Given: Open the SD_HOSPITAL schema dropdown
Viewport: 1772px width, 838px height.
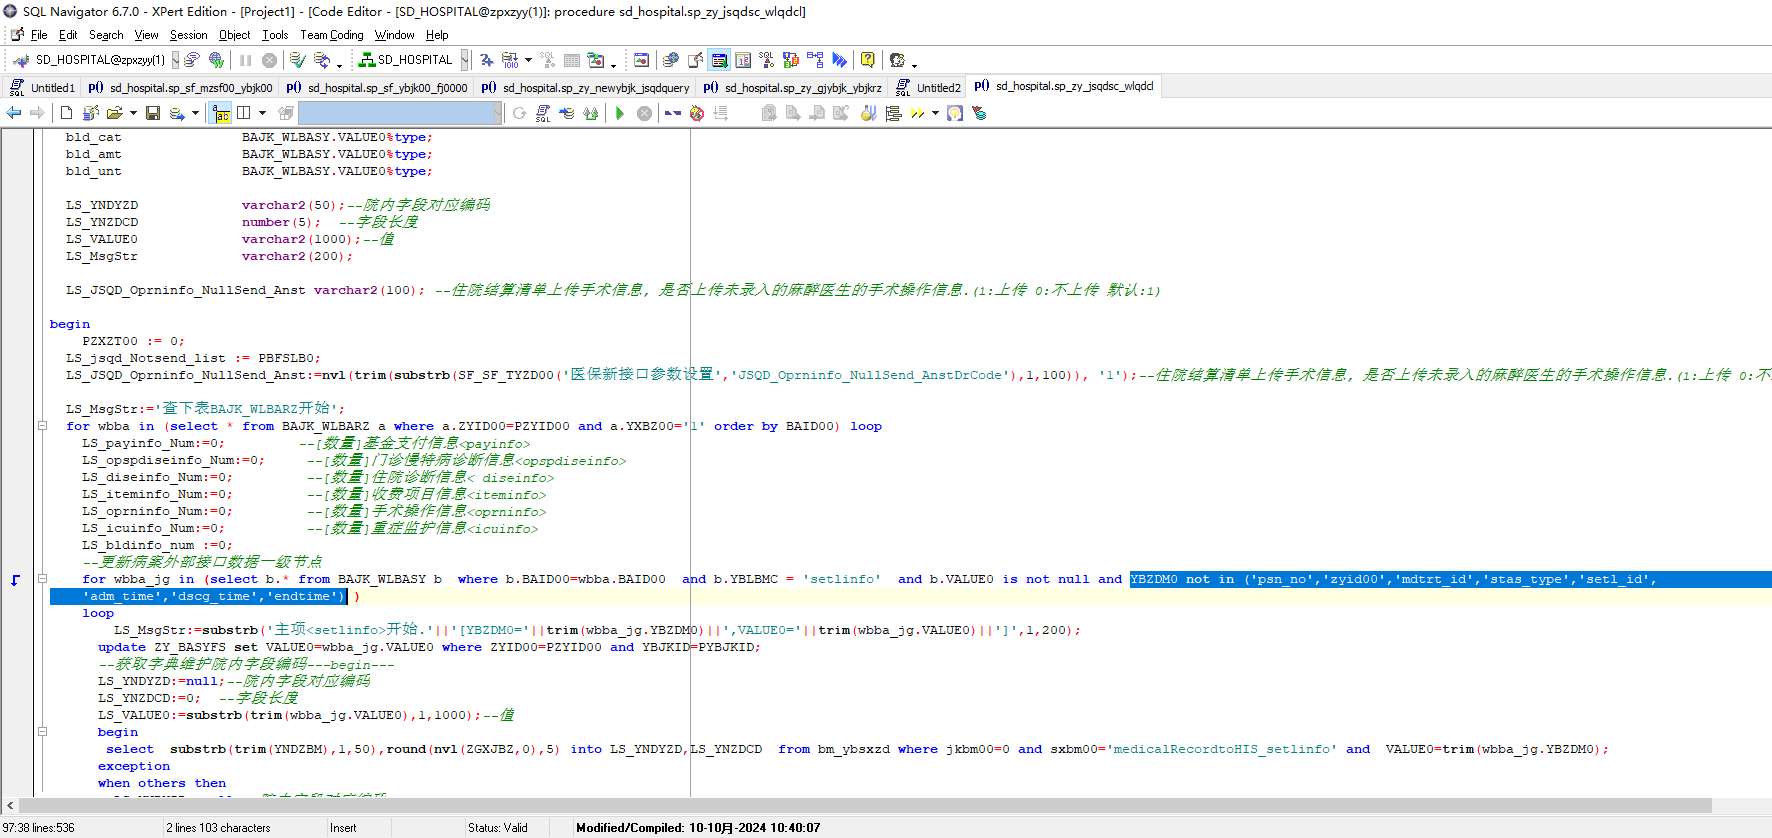Looking at the screenshot, I should (464, 60).
